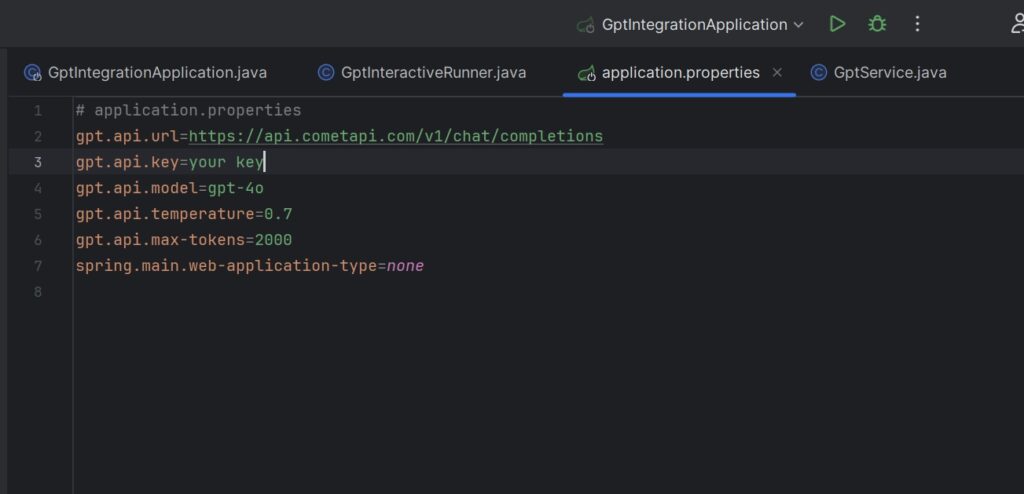Image resolution: width=1024 pixels, height=494 pixels.
Task: Open the three-dot more actions menu
Action: pyautogui.click(x=917, y=24)
